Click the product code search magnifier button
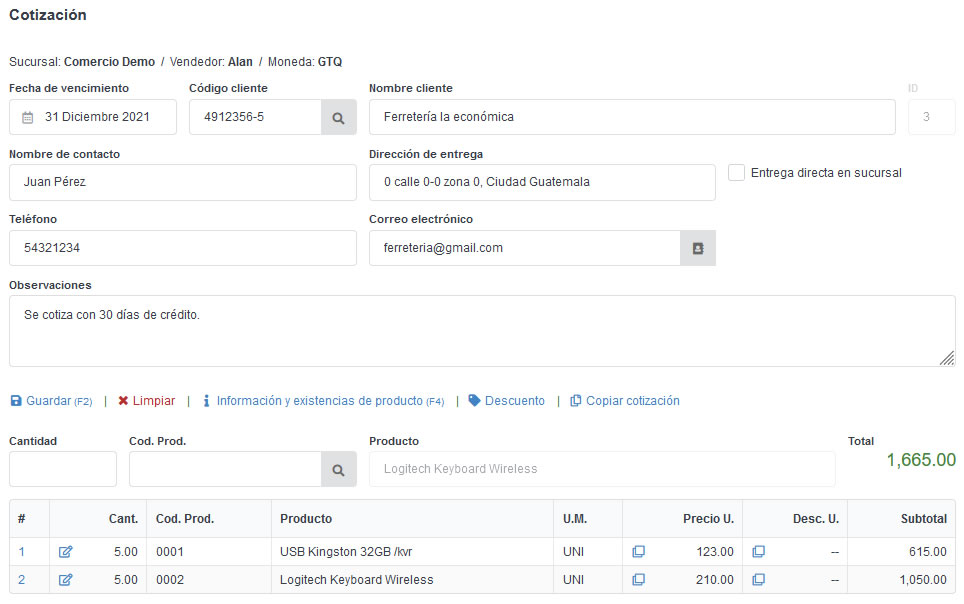964x604 pixels. (338, 469)
